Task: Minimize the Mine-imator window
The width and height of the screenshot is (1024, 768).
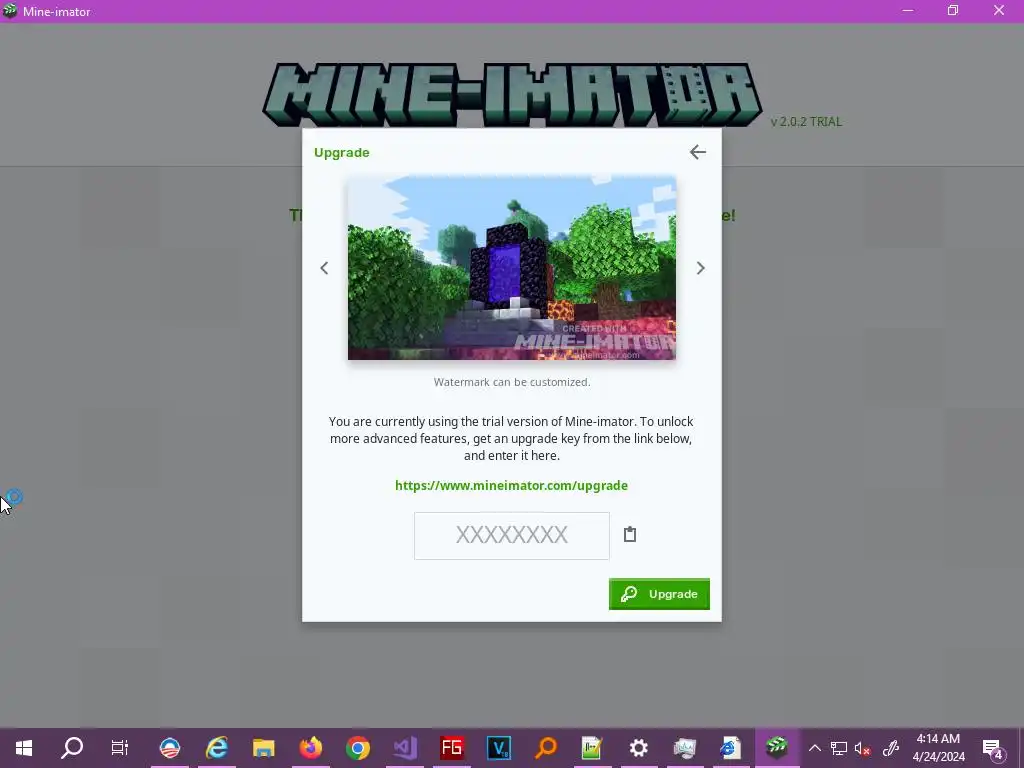Action: point(908,11)
